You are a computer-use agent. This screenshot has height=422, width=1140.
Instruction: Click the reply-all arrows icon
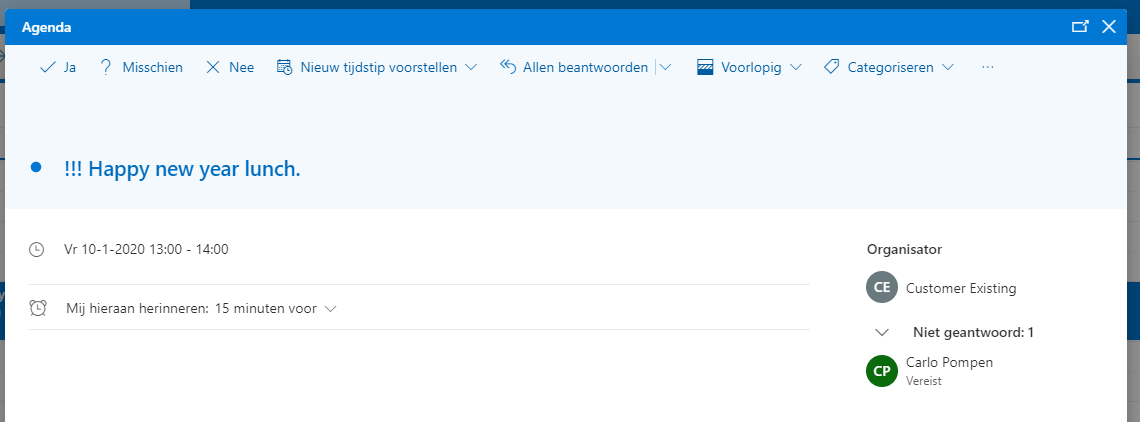[507, 66]
